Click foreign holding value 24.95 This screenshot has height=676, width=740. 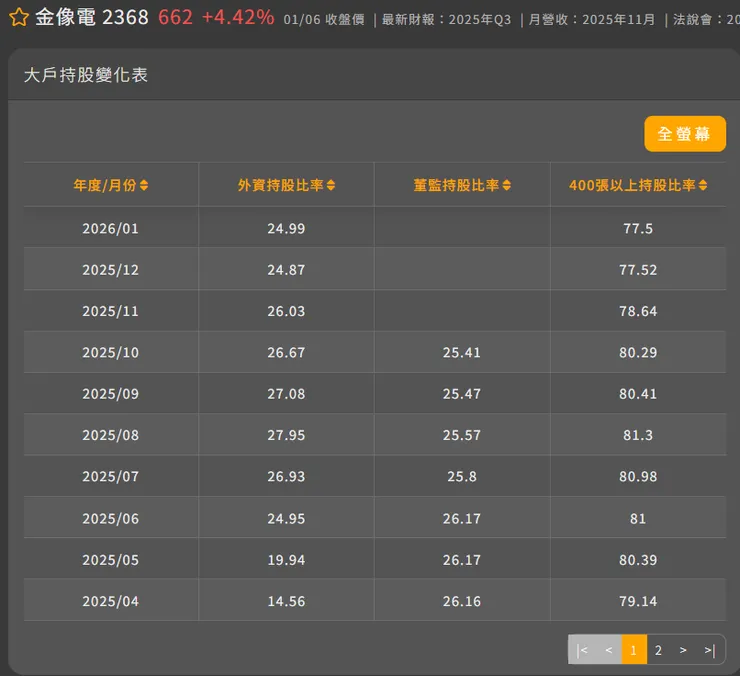(286, 519)
